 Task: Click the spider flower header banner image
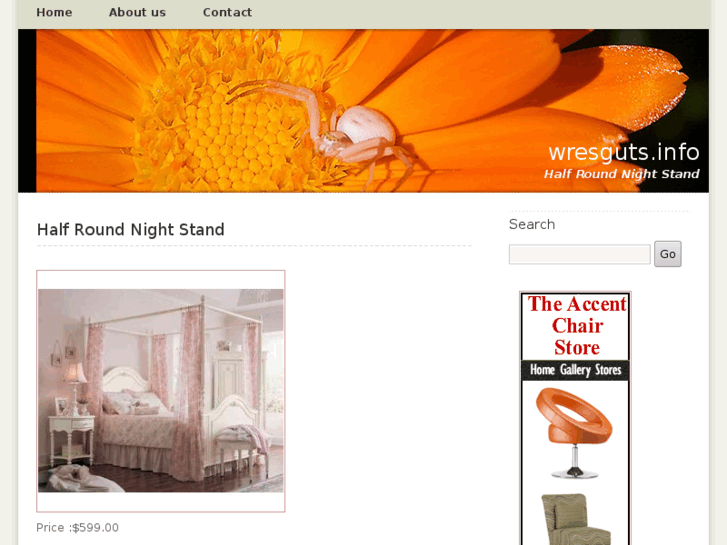click(364, 111)
